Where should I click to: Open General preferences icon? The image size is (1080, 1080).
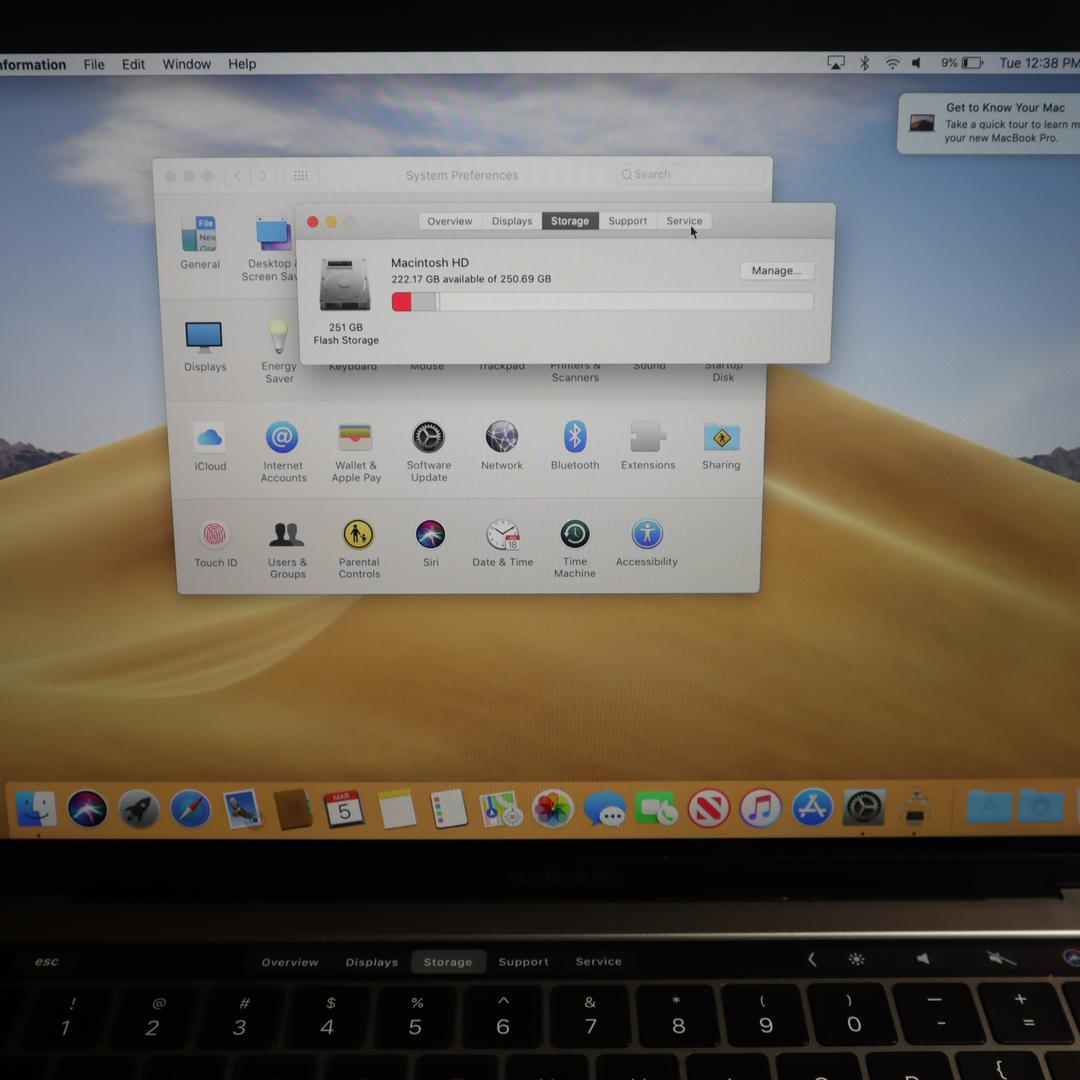click(x=200, y=235)
